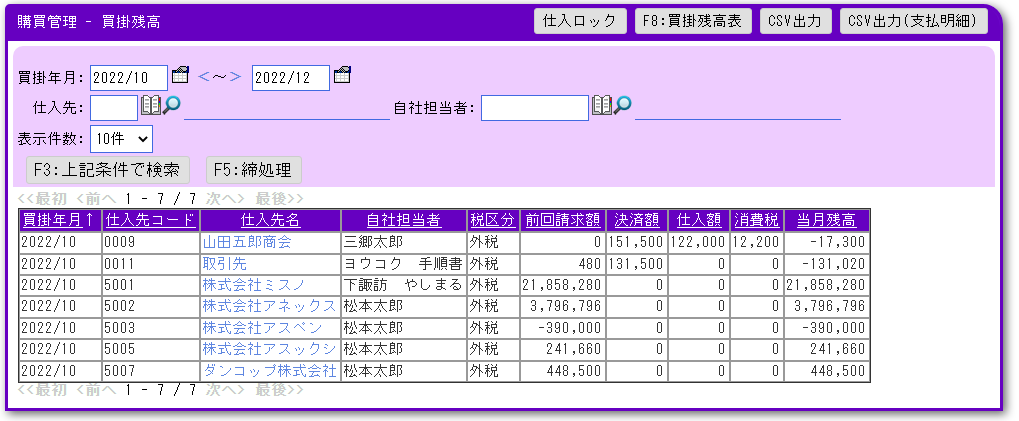Viewport: 1019px width, 421px height.
Task: Click 前回請求額 value 480
Action: [591, 264]
